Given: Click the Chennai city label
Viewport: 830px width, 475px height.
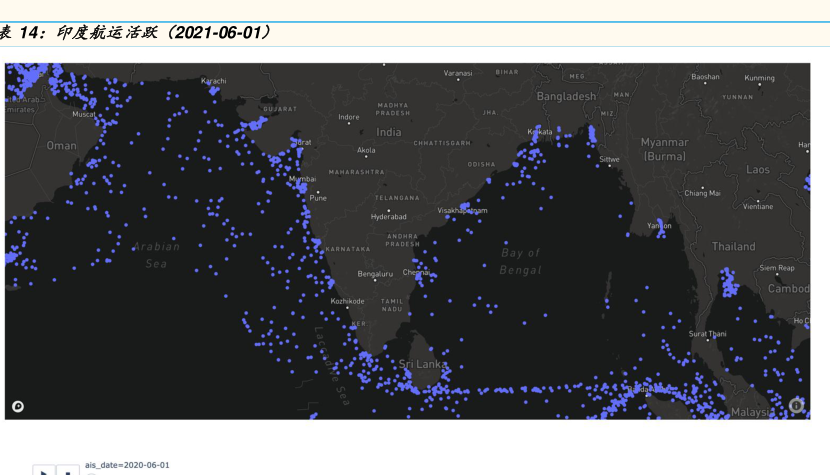Looking at the screenshot, I should point(416,272).
